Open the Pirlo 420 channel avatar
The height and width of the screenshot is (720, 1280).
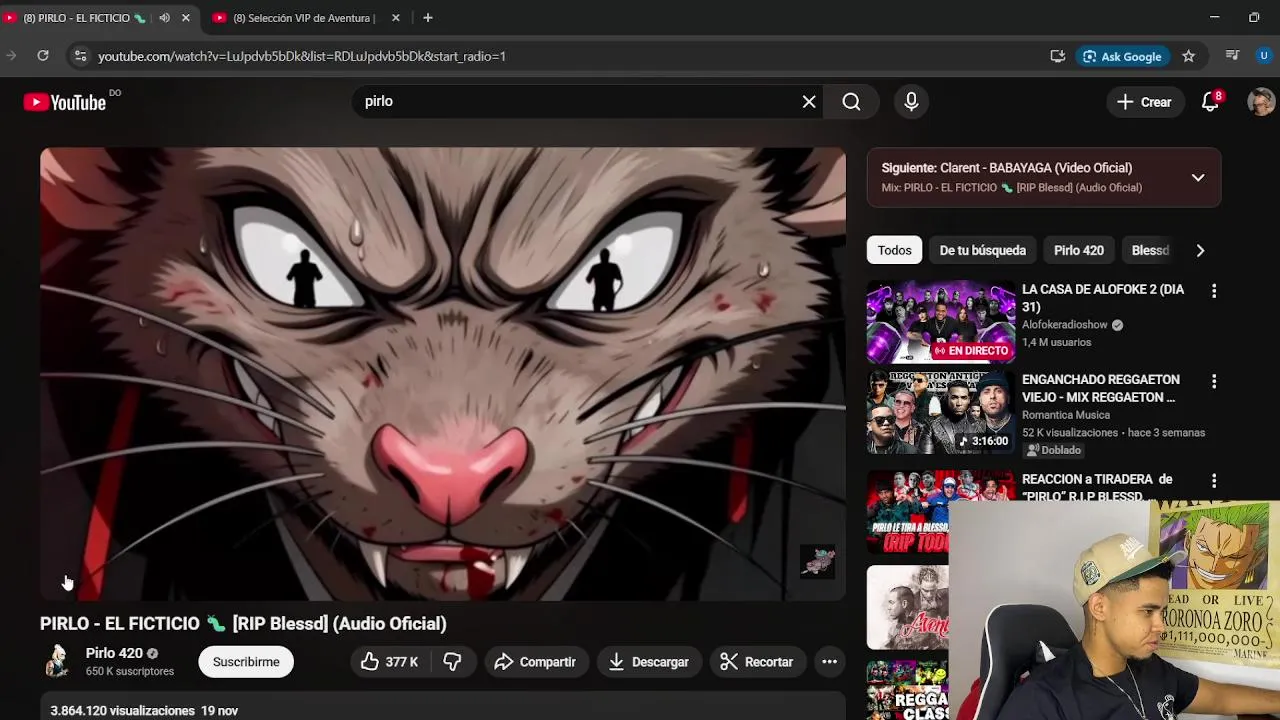click(x=57, y=661)
